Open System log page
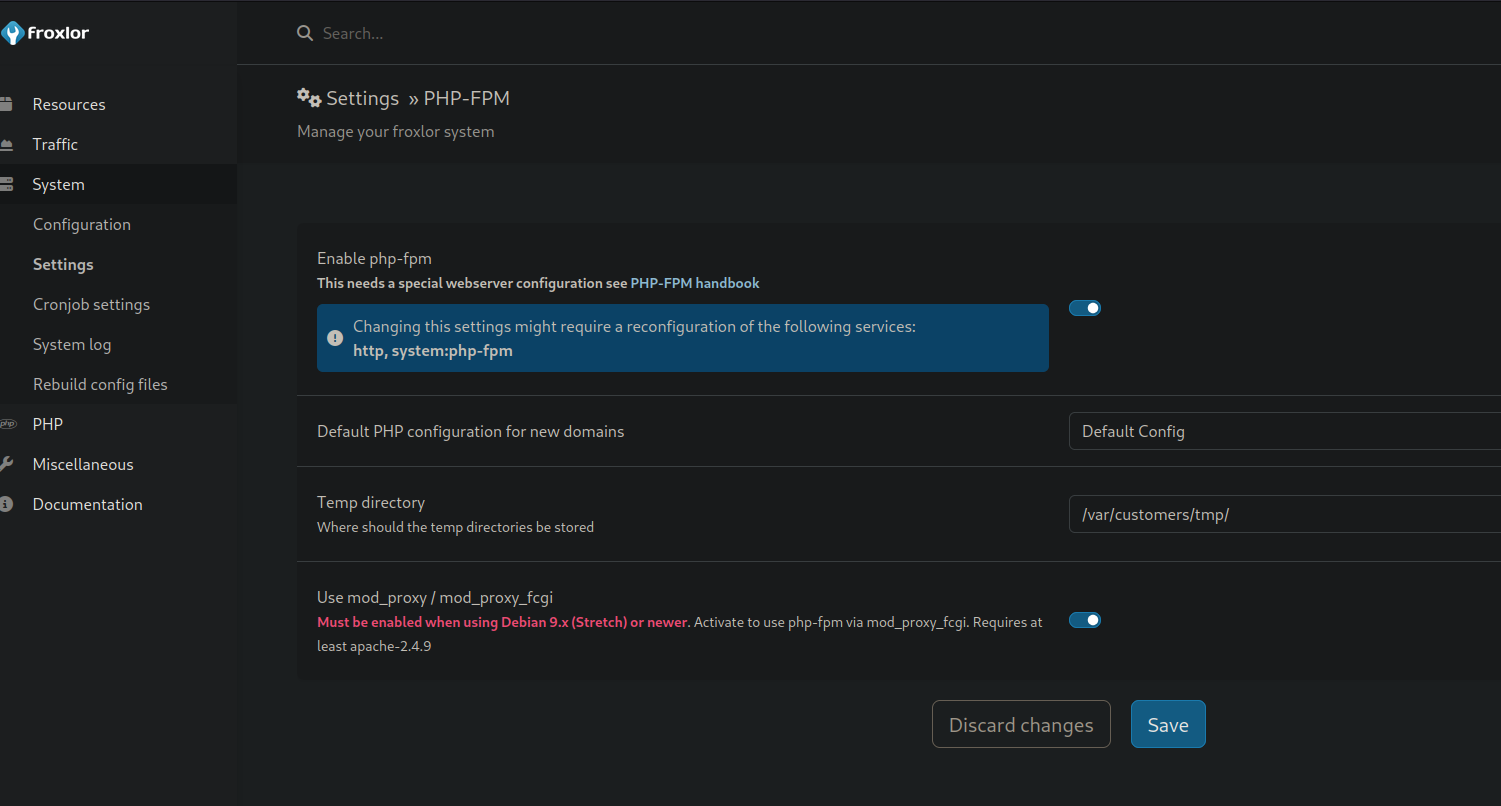1501x806 pixels. pos(72,344)
